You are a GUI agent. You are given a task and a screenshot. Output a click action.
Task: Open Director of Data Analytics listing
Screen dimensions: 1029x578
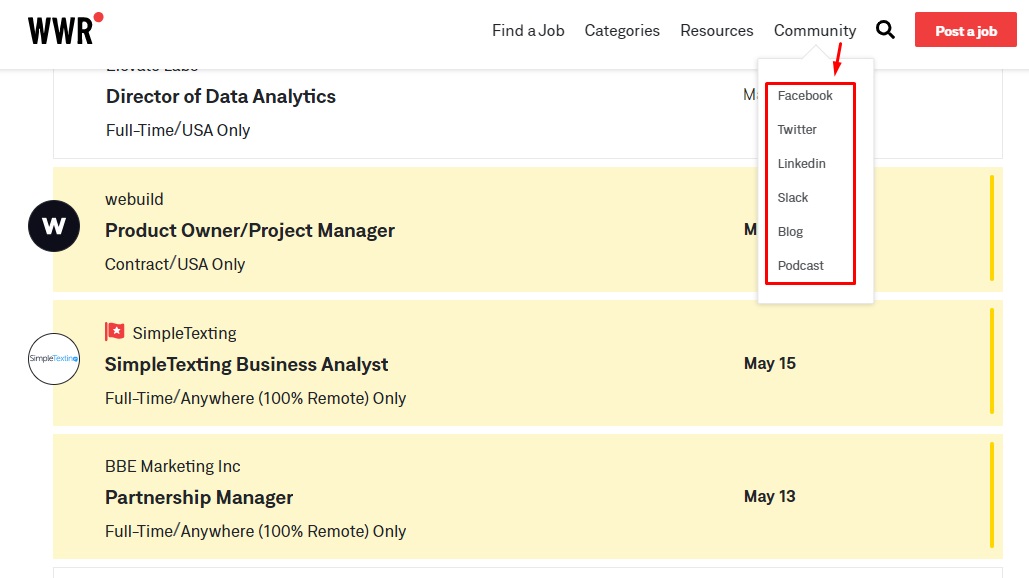click(x=220, y=96)
